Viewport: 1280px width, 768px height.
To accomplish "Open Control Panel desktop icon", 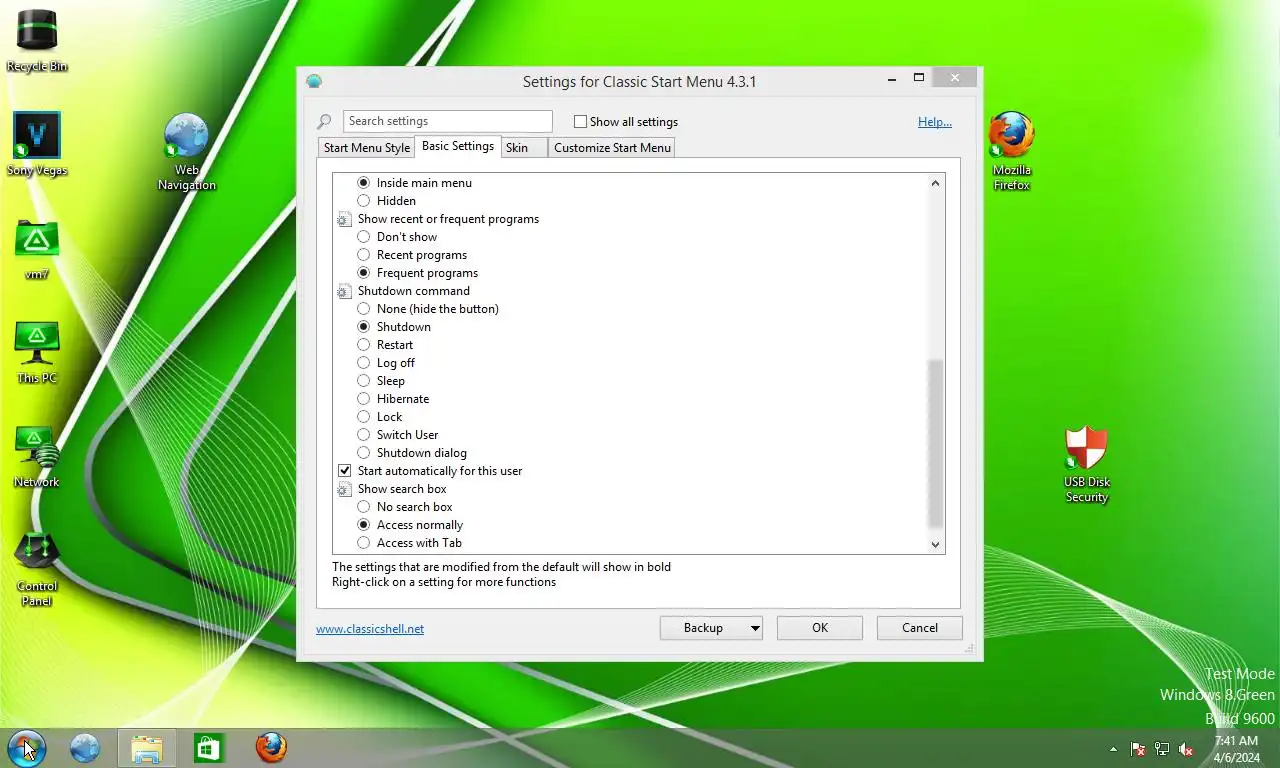I will [37, 569].
